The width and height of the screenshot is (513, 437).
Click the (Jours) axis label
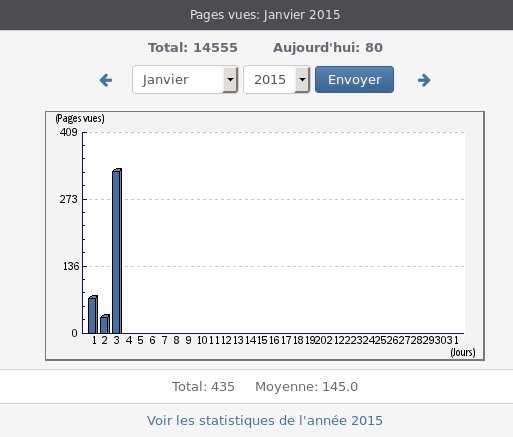[463, 352]
